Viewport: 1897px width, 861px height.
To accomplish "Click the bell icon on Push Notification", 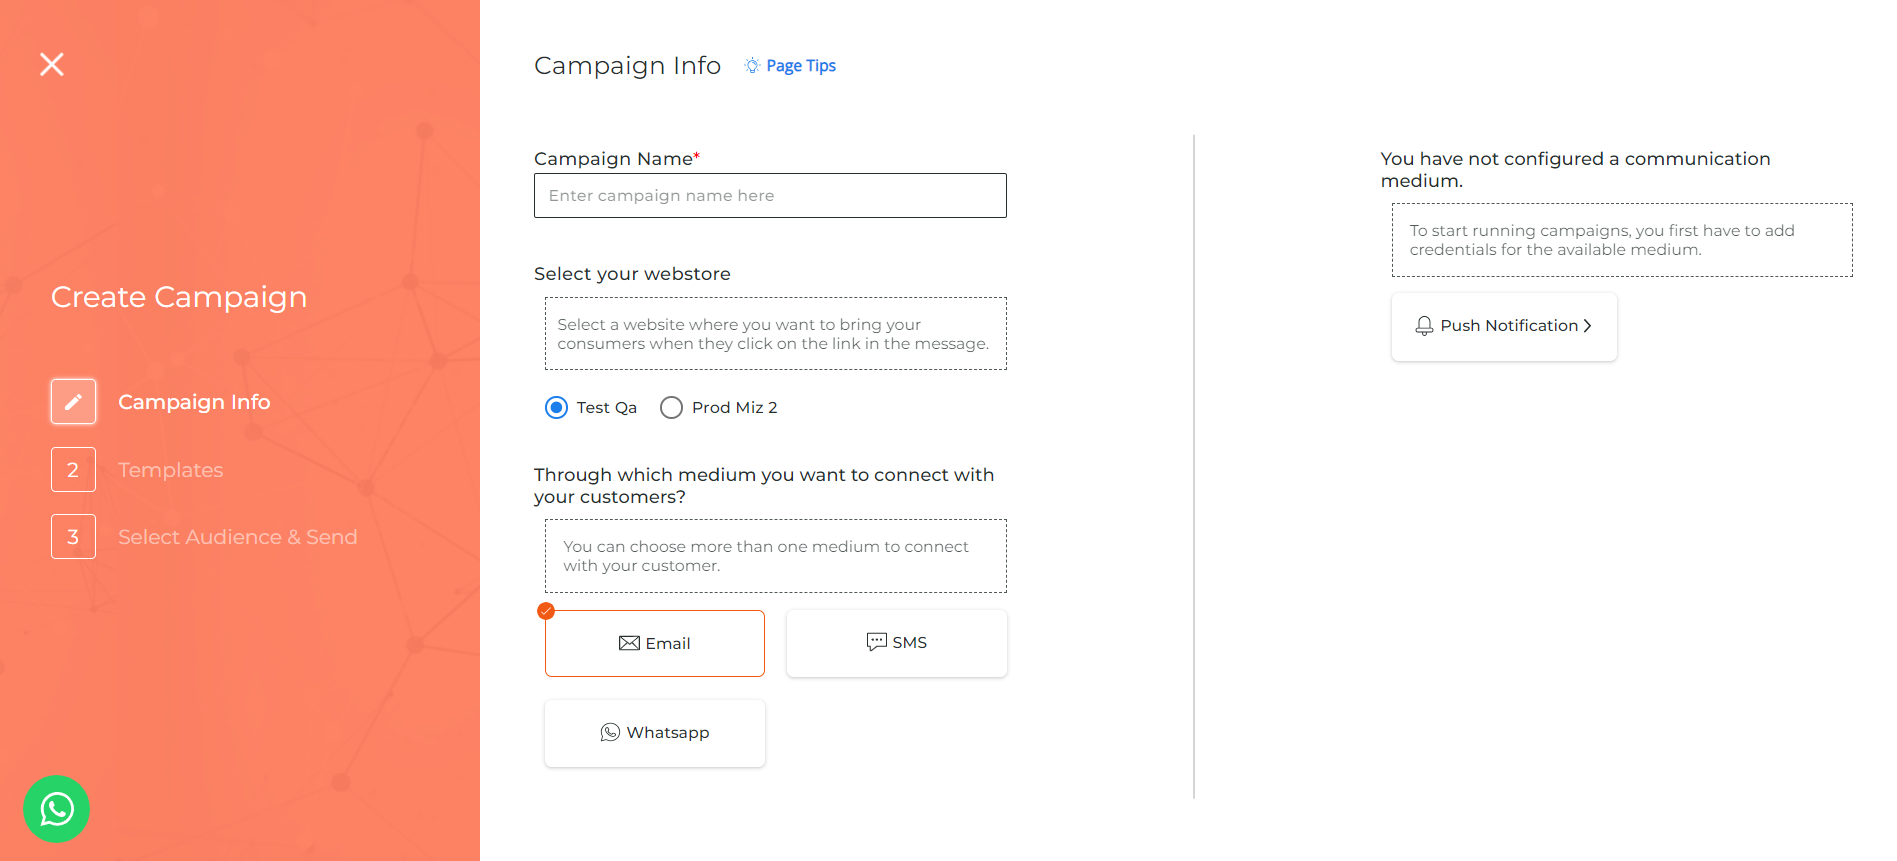I will [x=1424, y=326].
